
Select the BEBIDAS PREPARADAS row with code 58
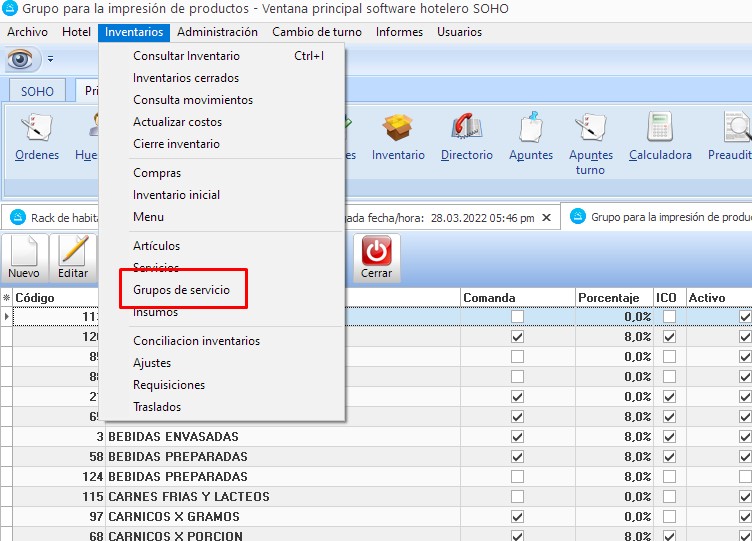tap(177, 457)
